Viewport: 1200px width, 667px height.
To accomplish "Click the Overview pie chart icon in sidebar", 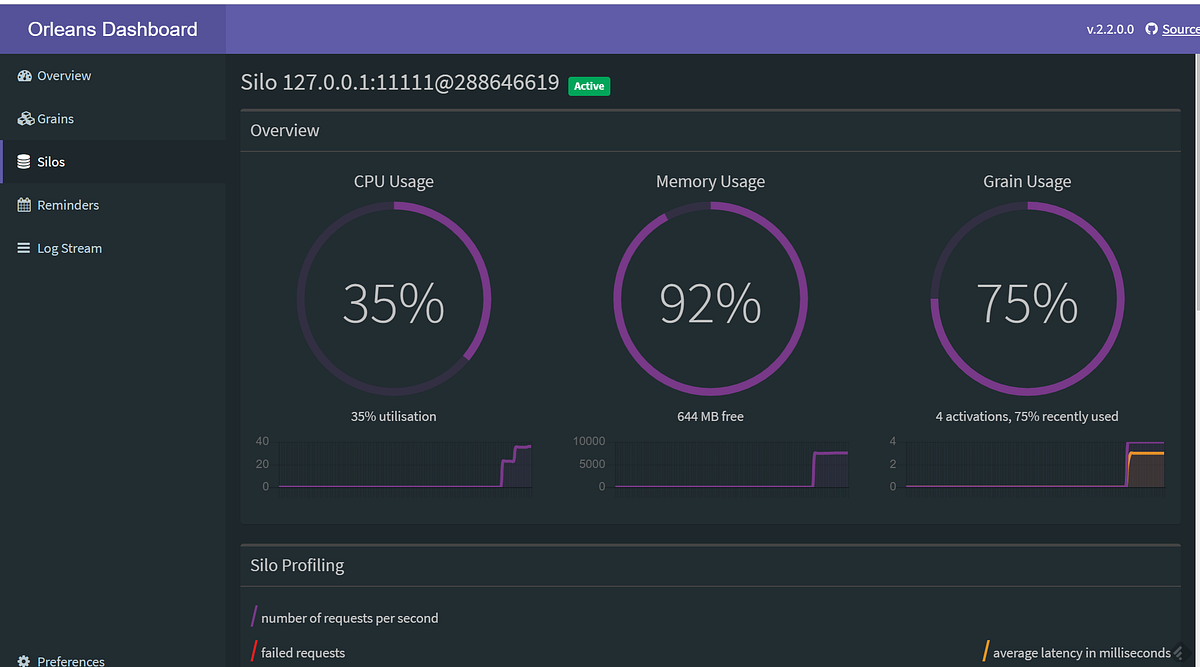I will (x=22, y=75).
